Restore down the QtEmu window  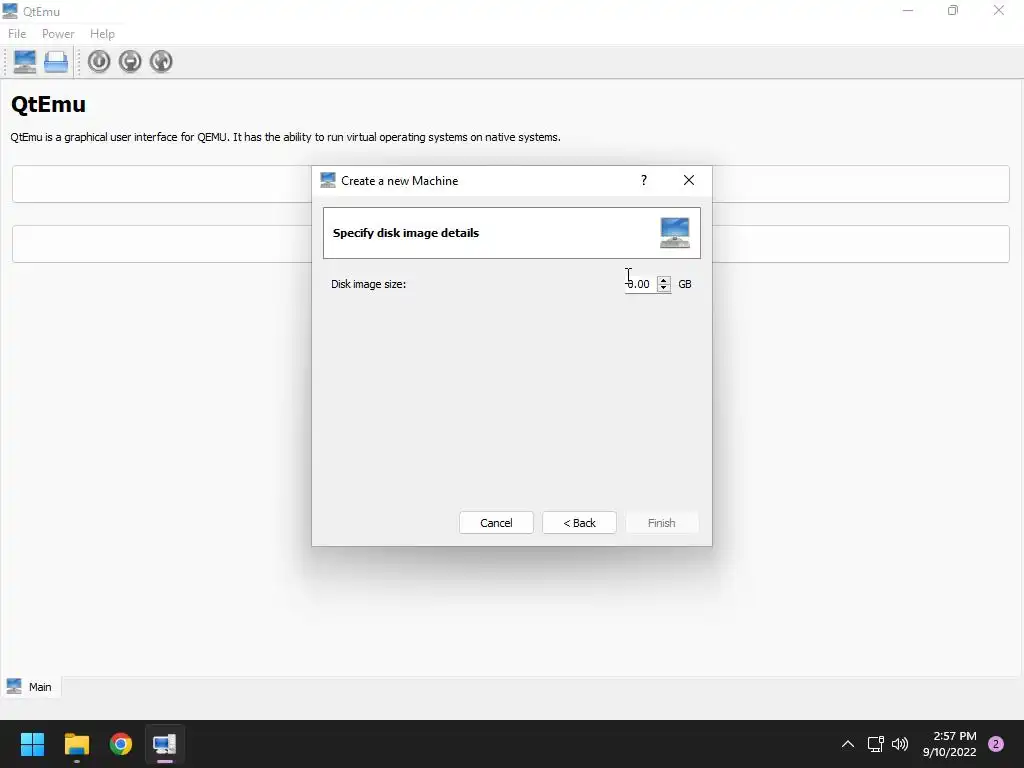click(x=953, y=11)
